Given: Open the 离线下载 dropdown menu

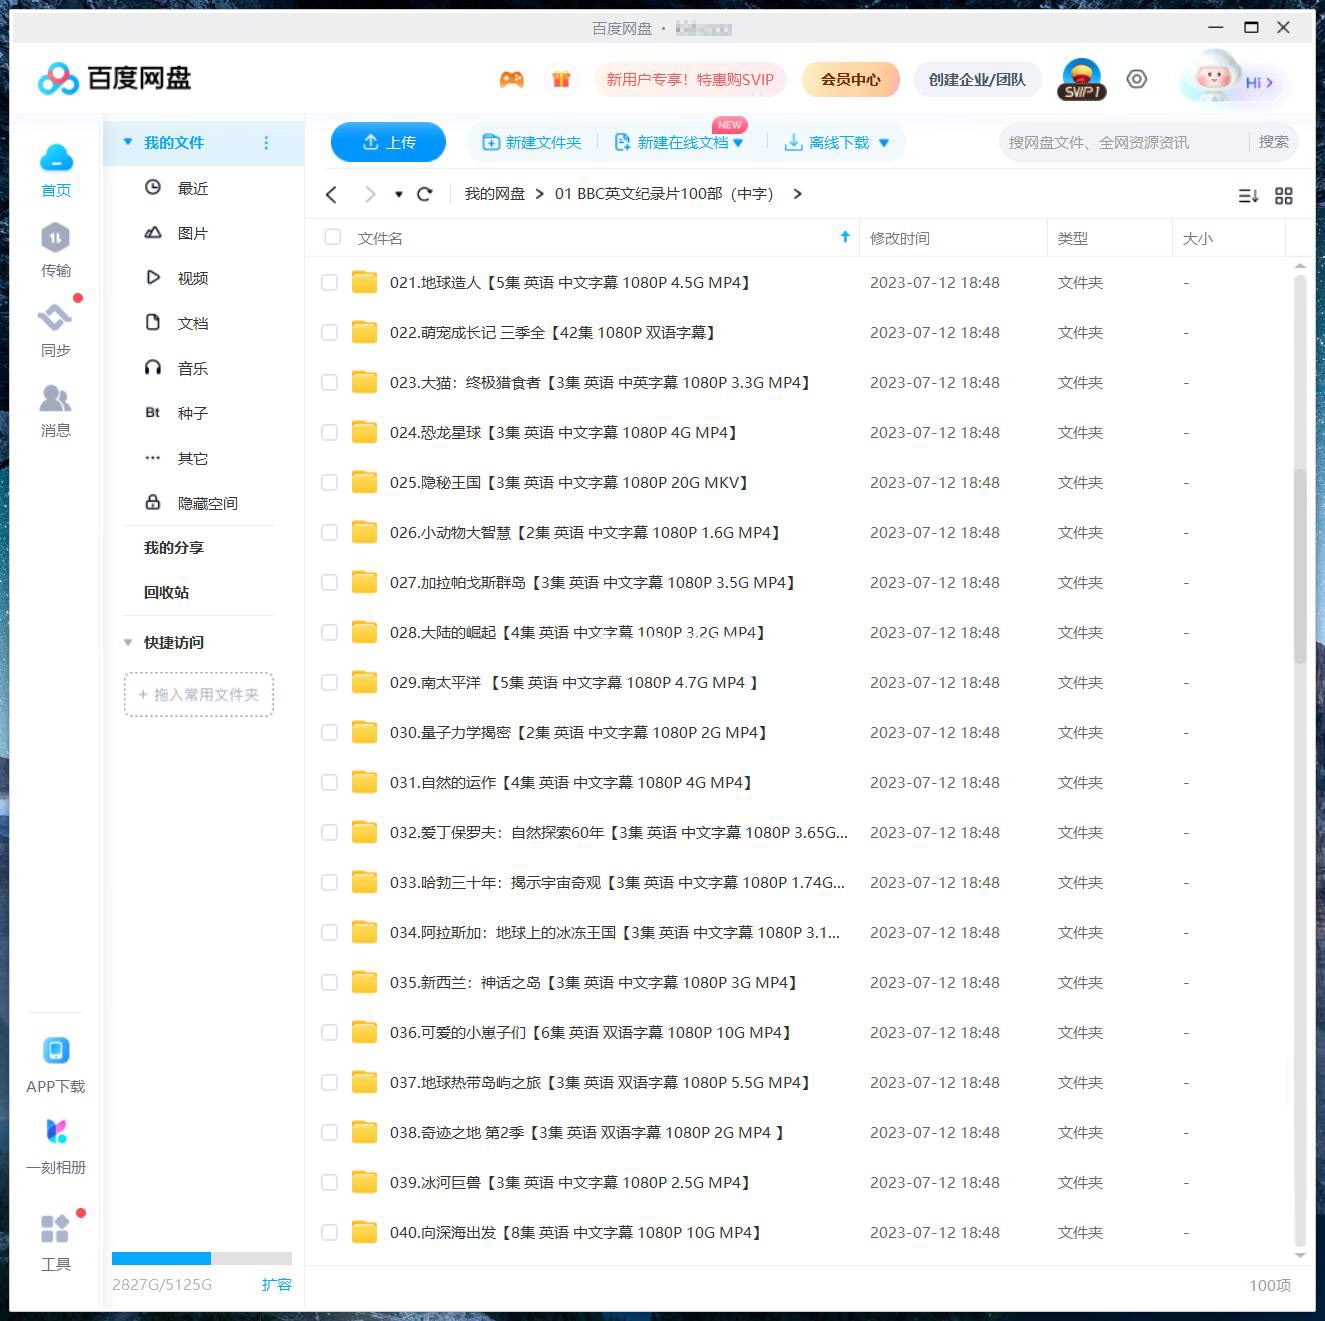Looking at the screenshot, I should click(883, 142).
